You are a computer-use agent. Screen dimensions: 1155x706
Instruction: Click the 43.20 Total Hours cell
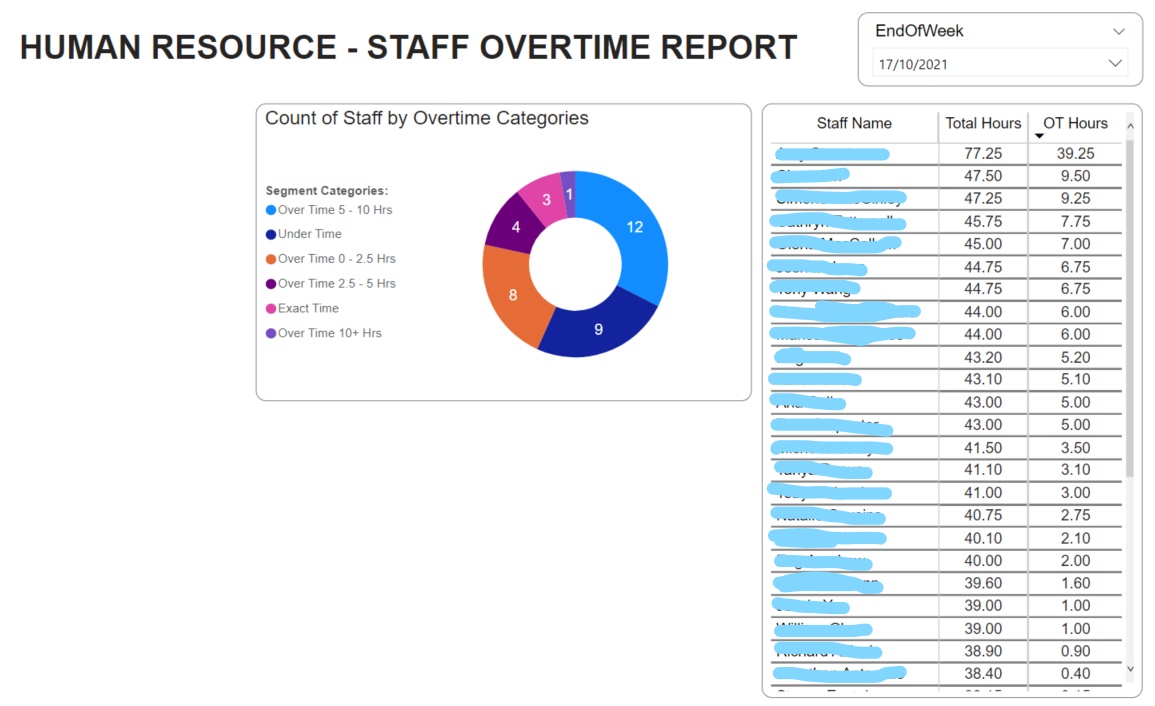pyautogui.click(x=983, y=357)
